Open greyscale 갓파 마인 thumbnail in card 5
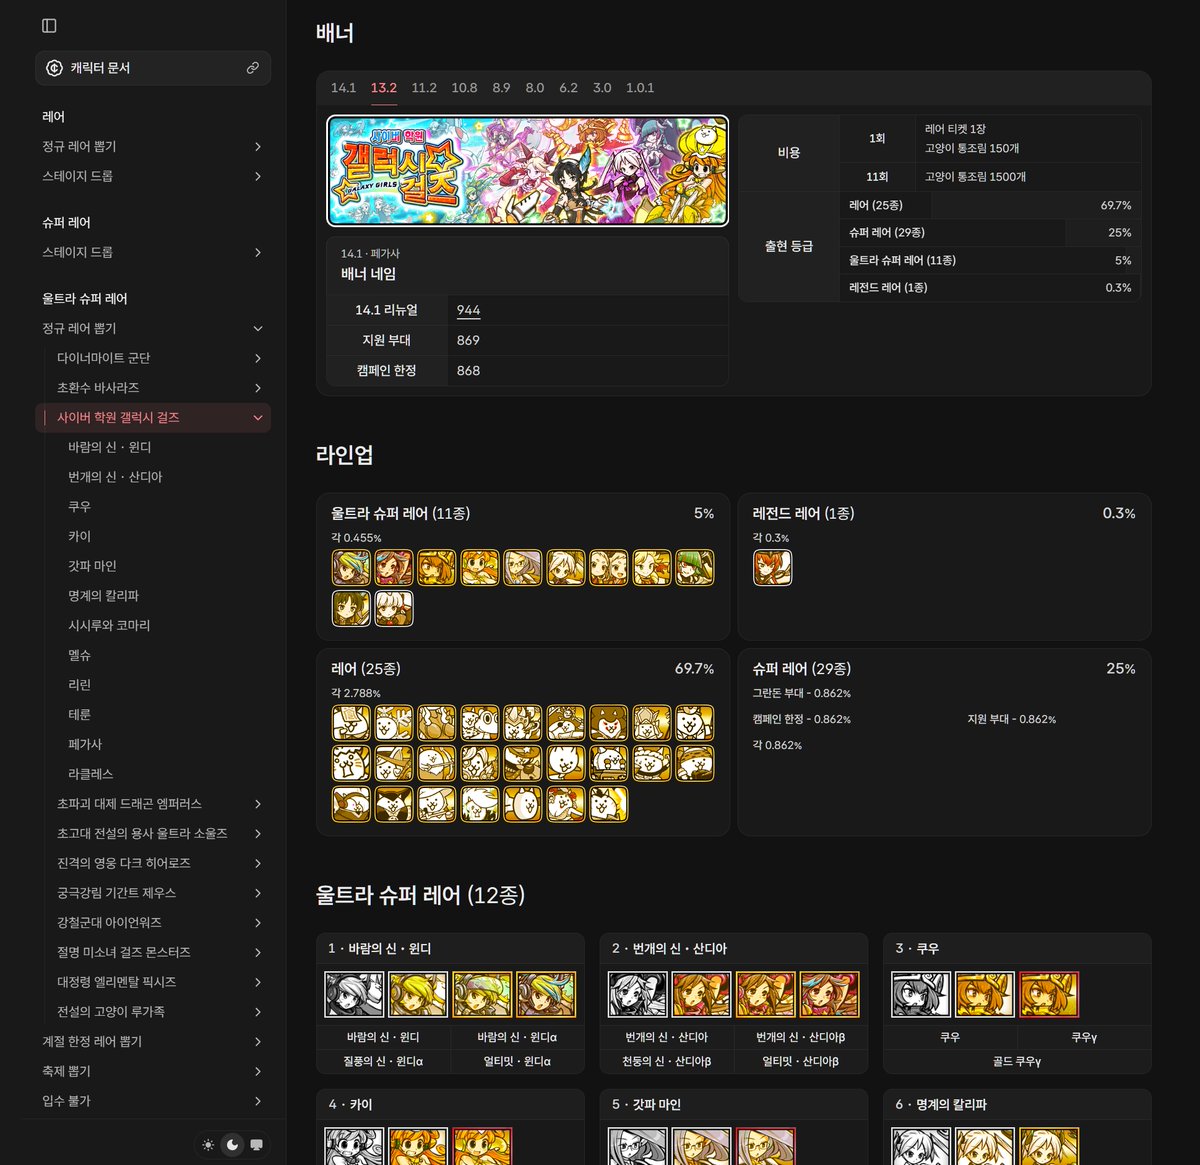 [x=638, y=1146]
